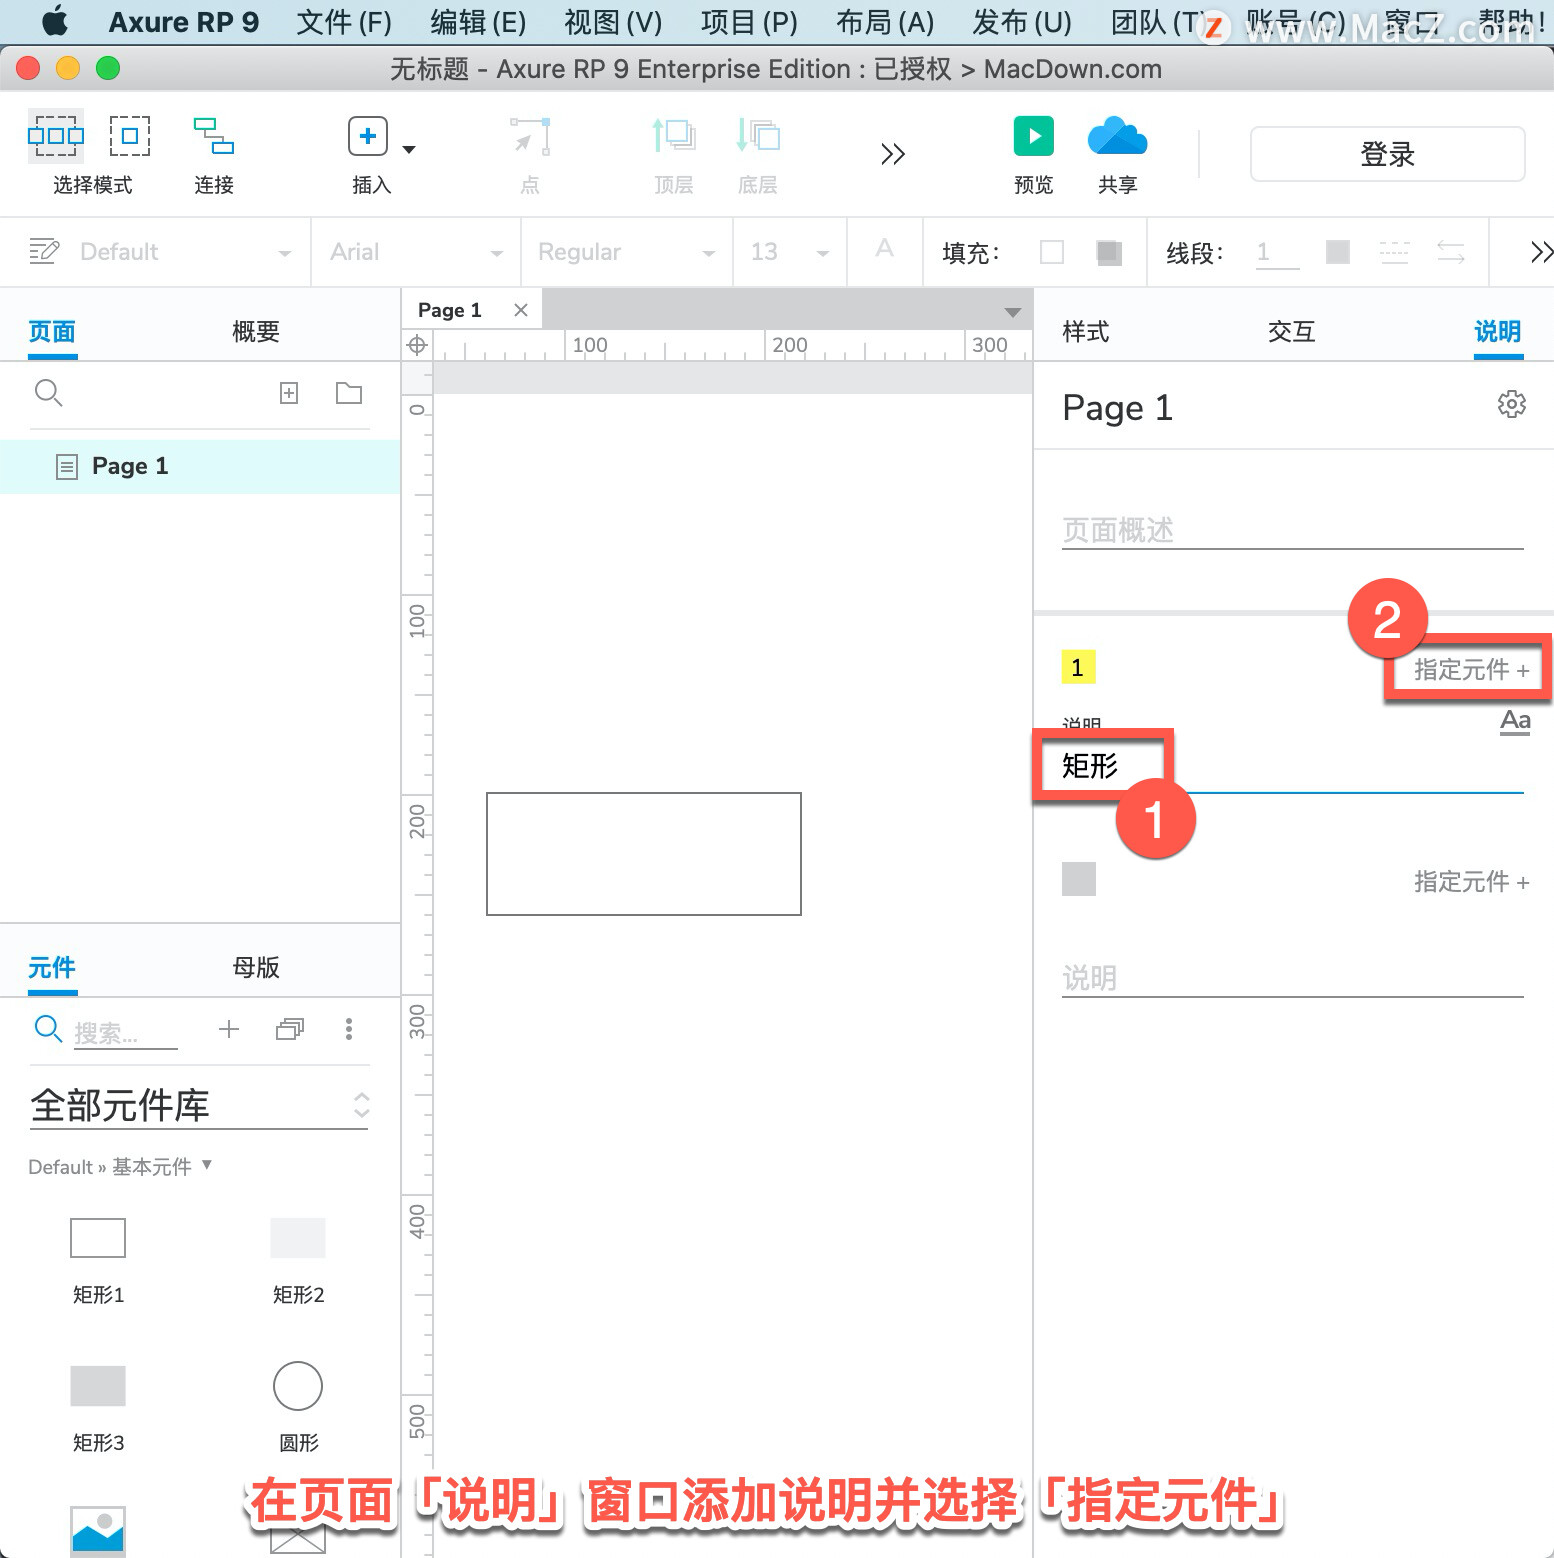Viewport: 1554px width, 1558px height.
Task: Click the line color swatch
Action: 1338,252
